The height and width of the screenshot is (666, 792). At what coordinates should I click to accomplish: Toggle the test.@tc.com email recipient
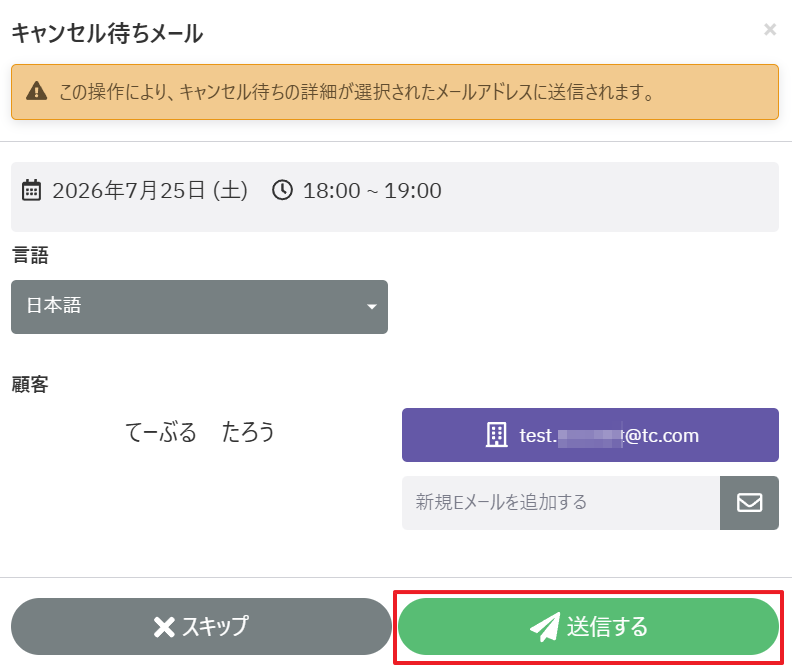point(590,435)
